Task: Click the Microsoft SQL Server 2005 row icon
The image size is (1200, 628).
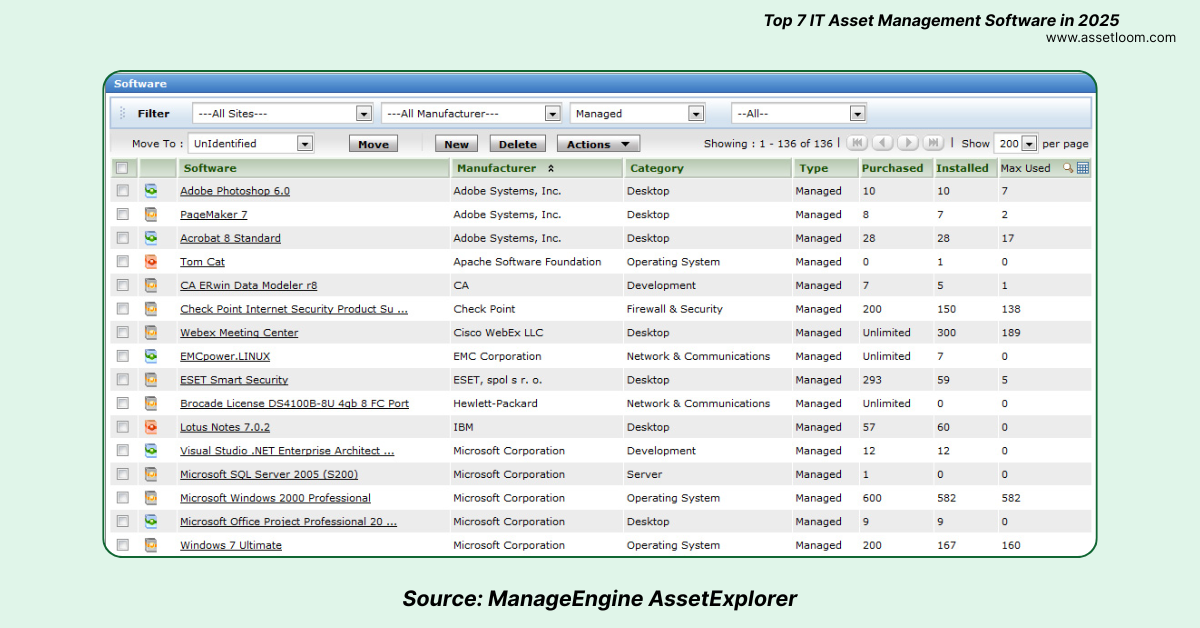Action: point(151,474)
